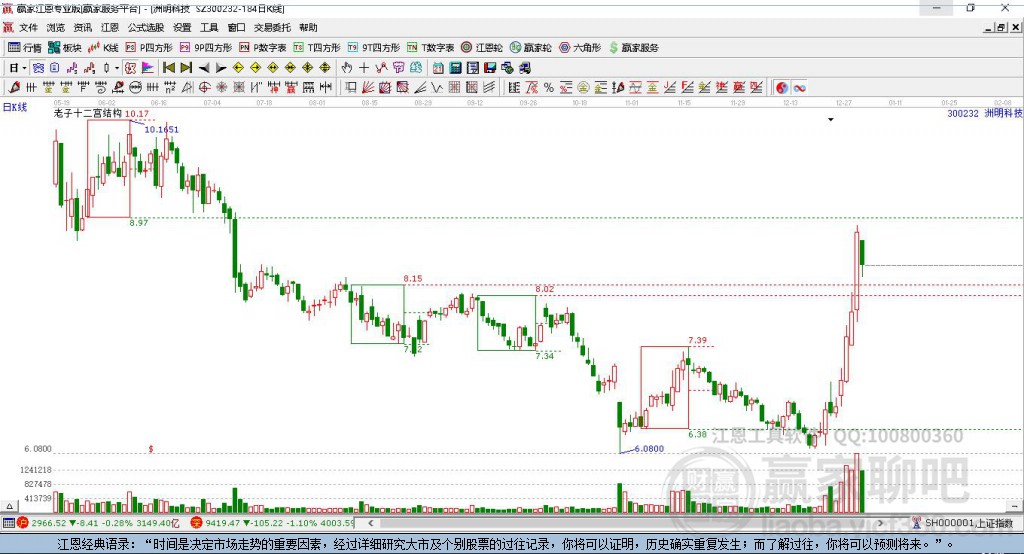Screen dimensions: 1024x554
Task: Click the n² time-cycle tool icon
Action: 170,88
